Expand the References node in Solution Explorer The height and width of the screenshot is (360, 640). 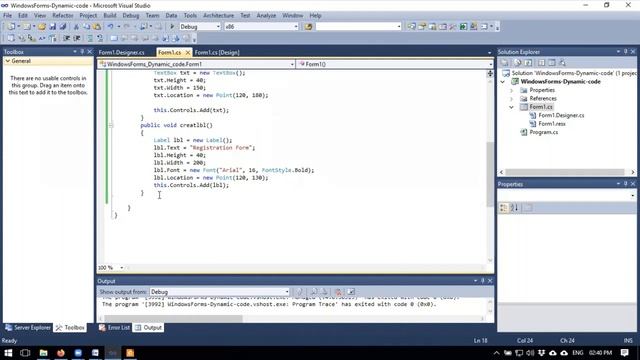coord(511,99)
